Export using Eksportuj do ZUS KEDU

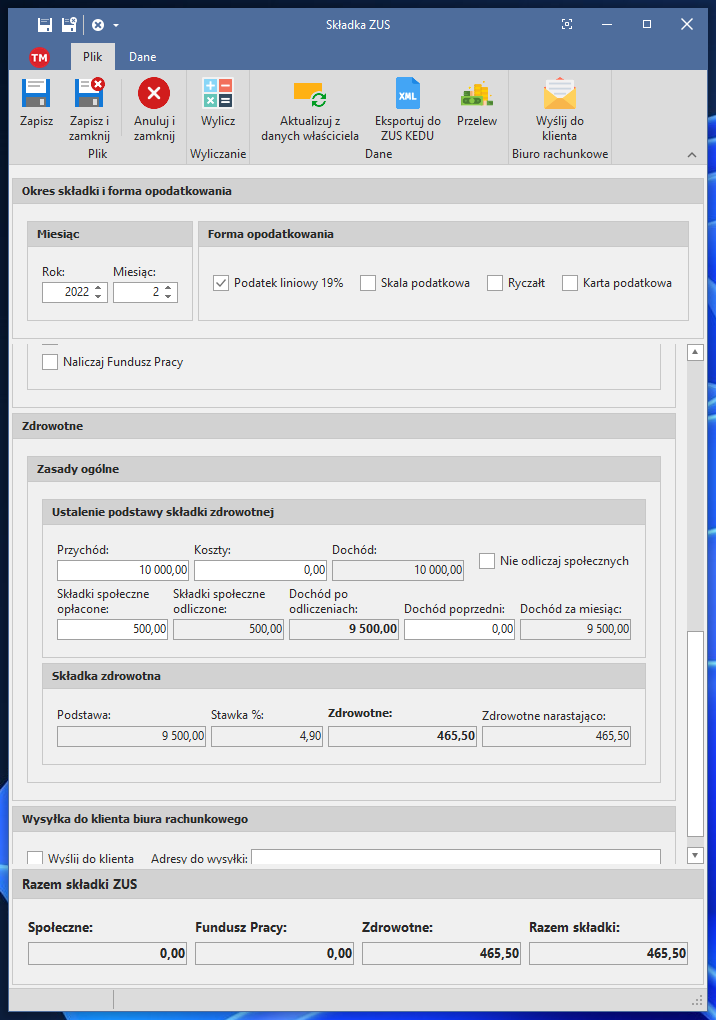(x=408, y=95)
